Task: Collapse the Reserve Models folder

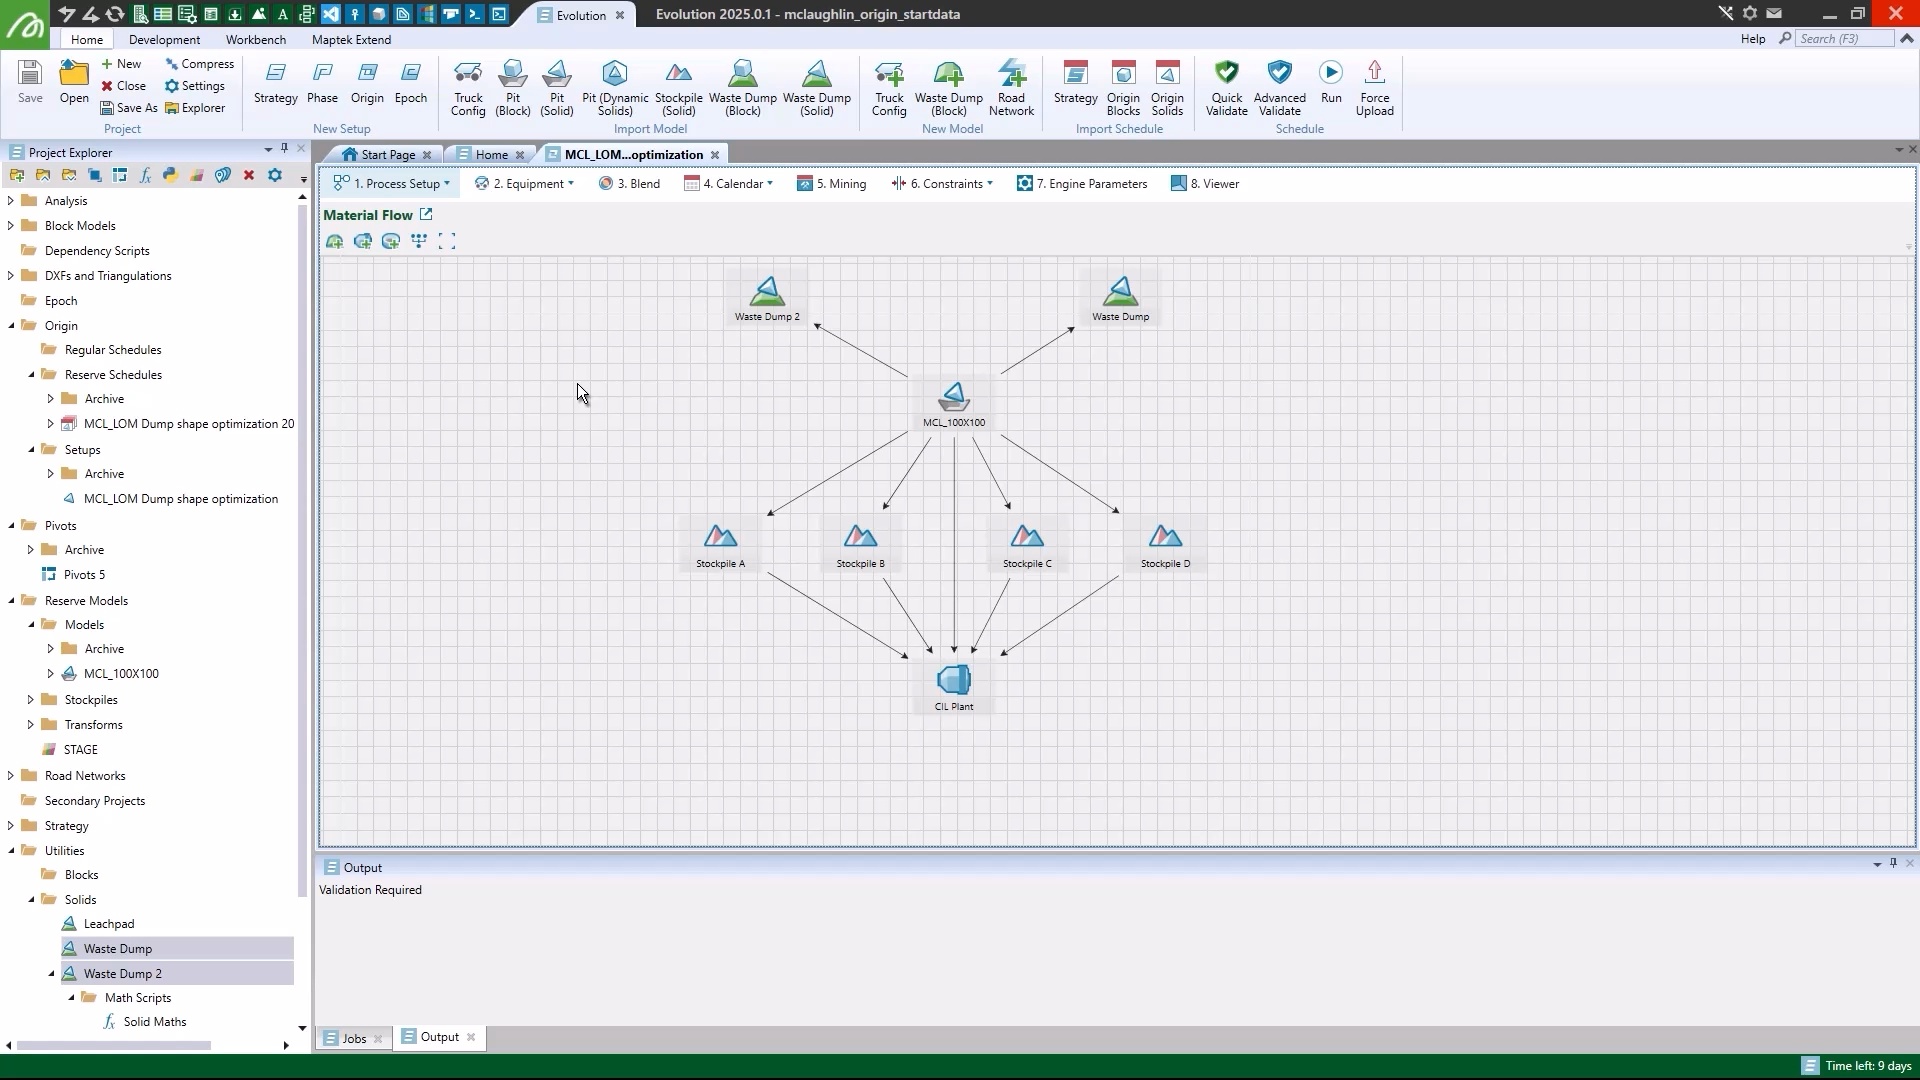Action: [x=11, y=601]
